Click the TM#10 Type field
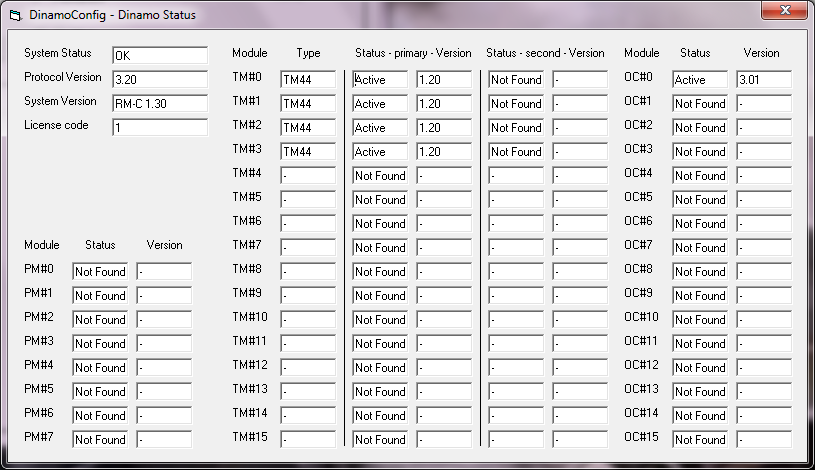This screenshot has height=470, width=815. point(308,320)
